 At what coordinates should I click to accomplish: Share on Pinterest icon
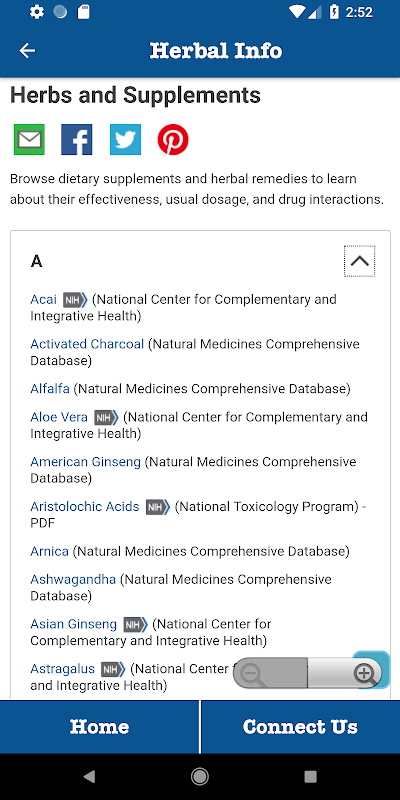(x=173, y=139)
